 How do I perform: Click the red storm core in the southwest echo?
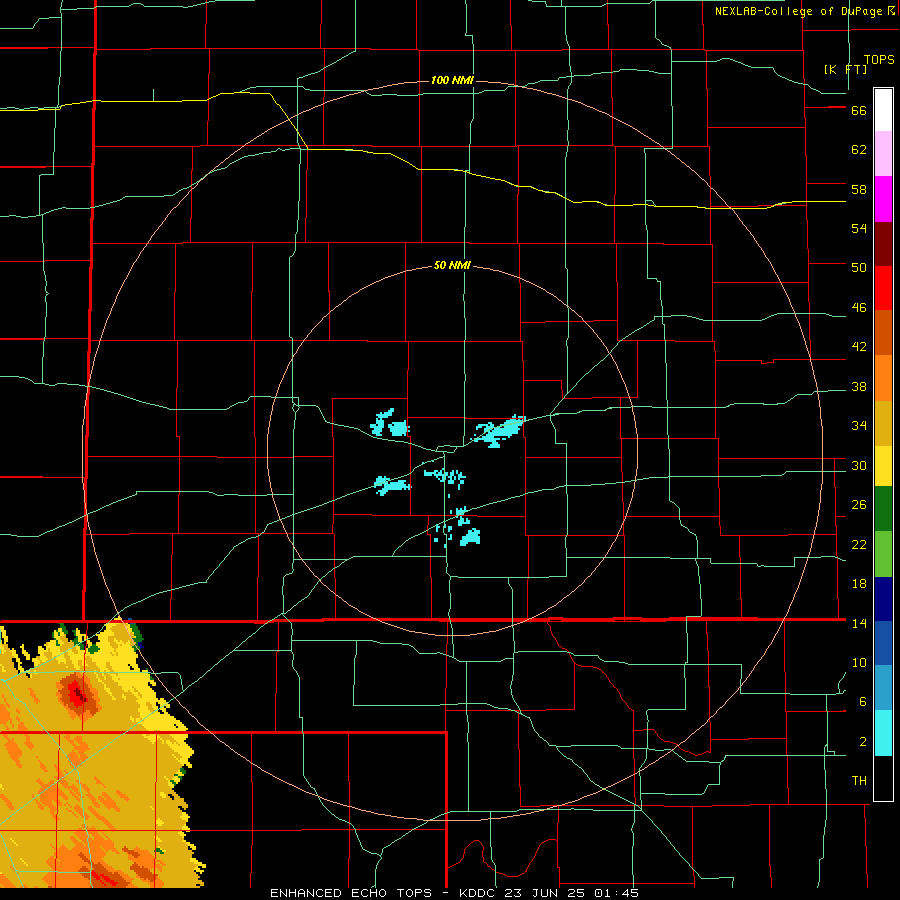click(77, 696)
